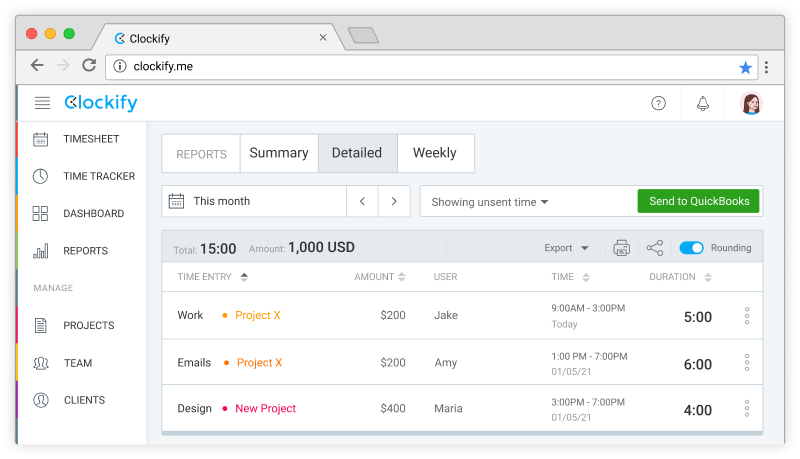Open the hamburger sidebar menu
Screen dimensions: 800x459
click(42, 103)
